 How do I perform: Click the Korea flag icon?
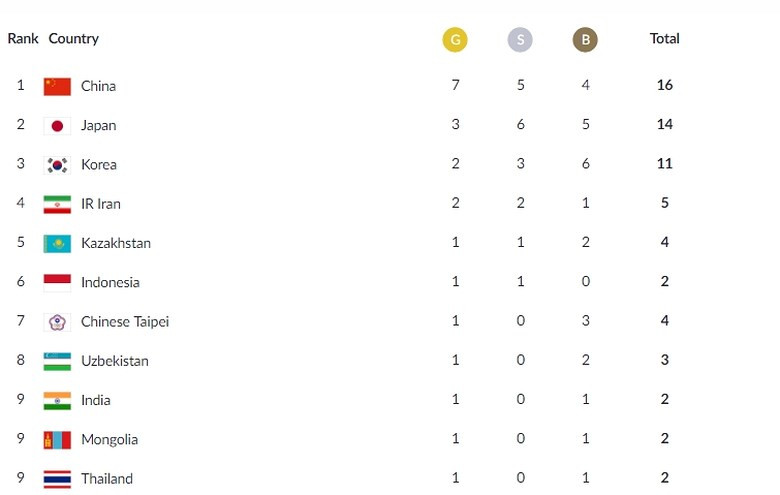(x=57, y=165)
